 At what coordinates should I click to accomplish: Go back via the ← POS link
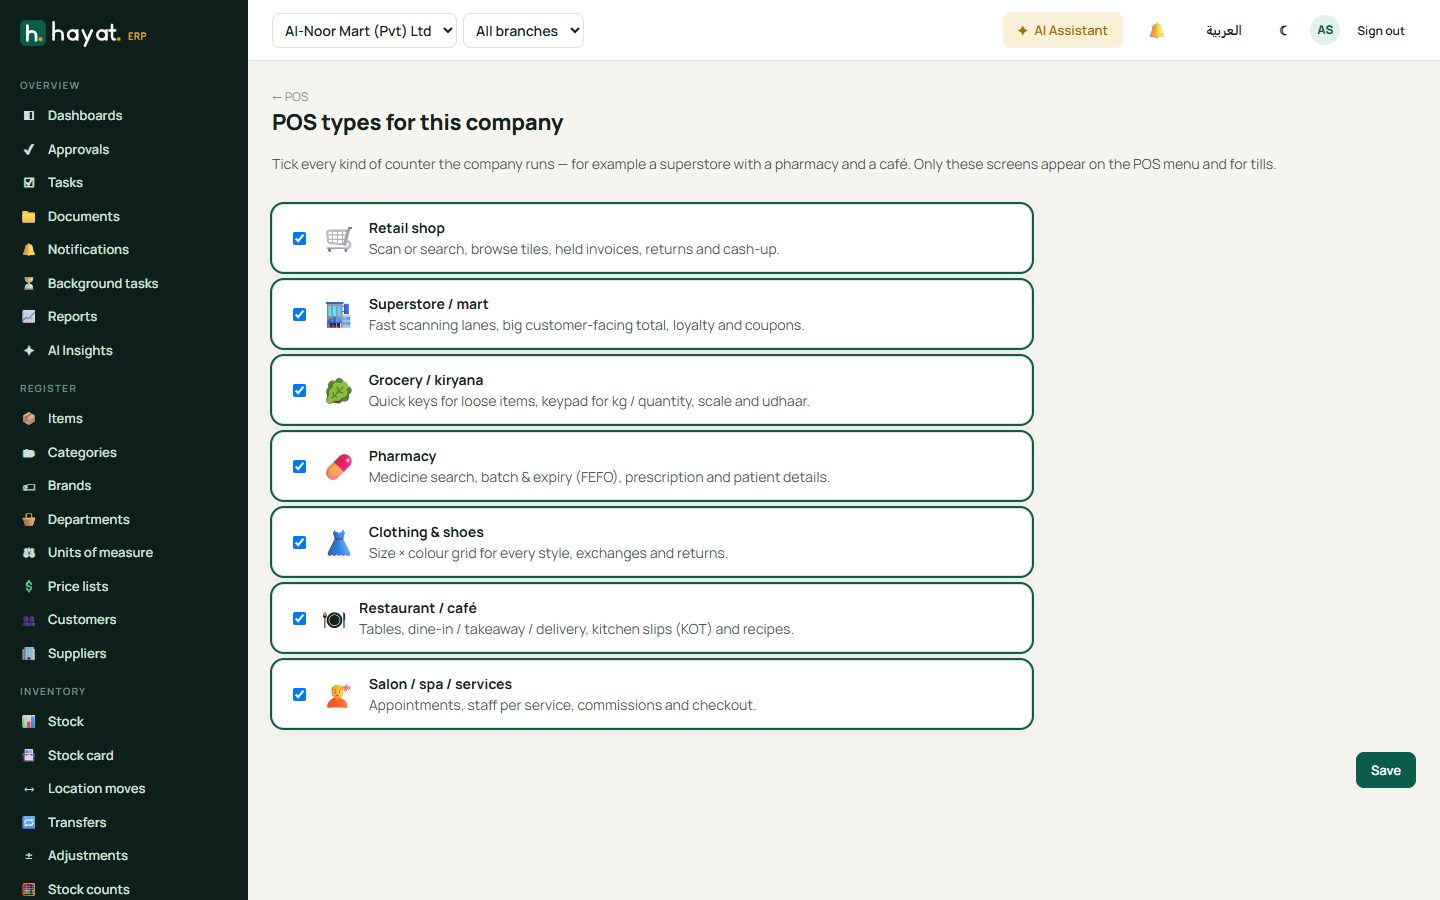tap(290, 97)
